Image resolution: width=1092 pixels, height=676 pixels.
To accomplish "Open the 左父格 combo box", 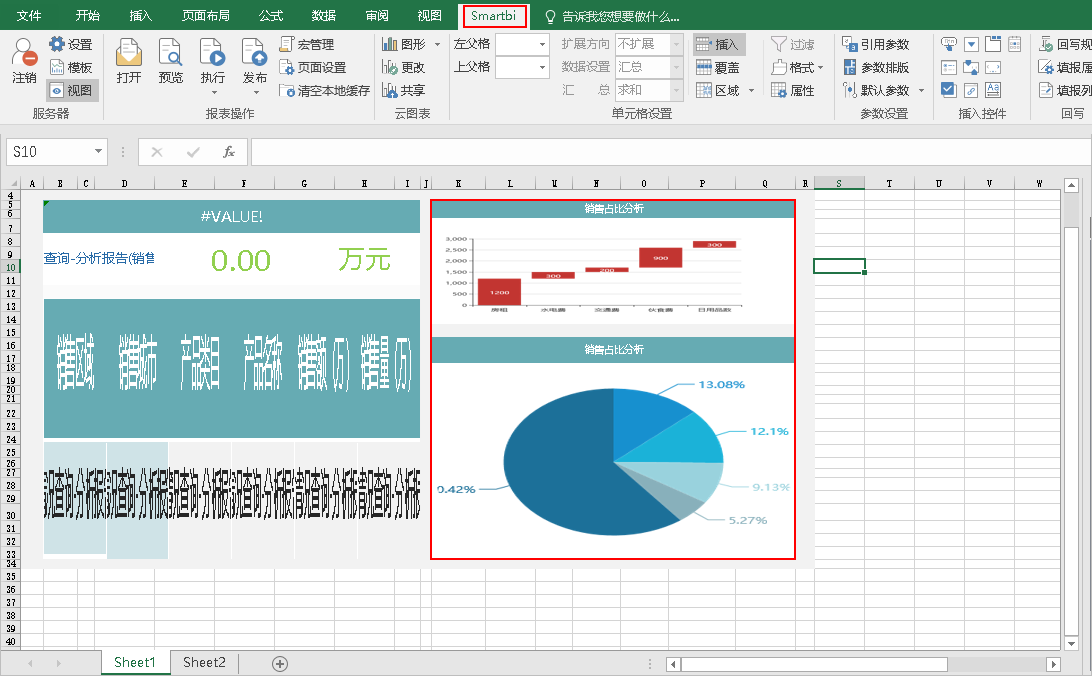I will pos(522,45).
